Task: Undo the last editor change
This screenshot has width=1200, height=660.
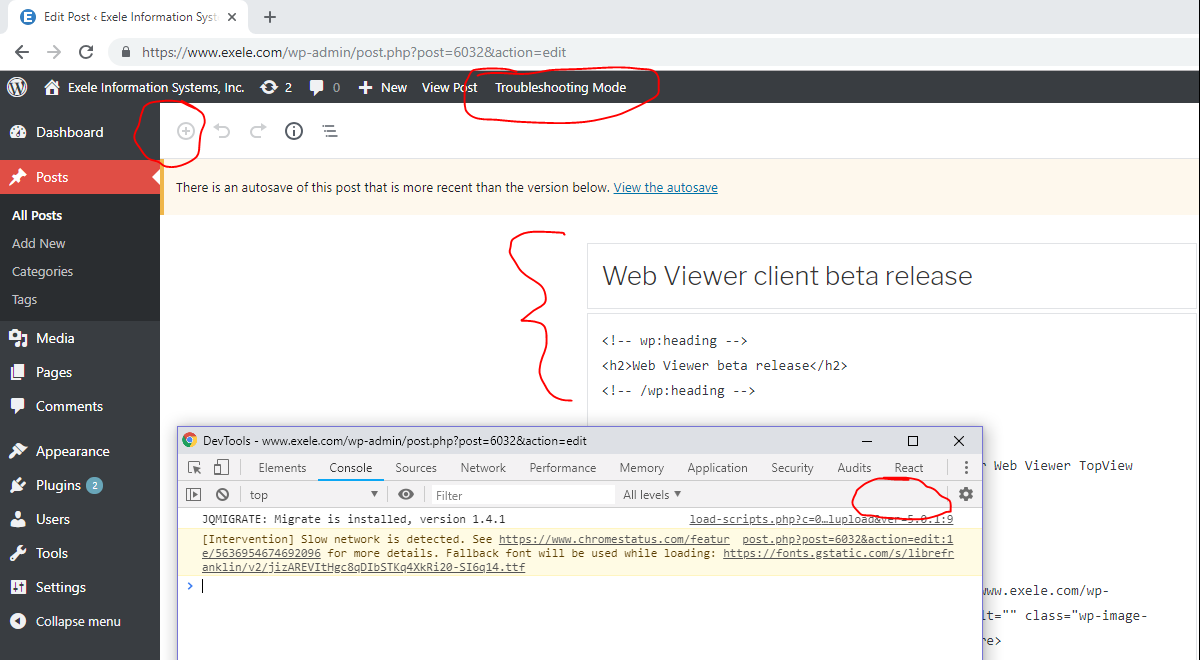Action: tap(222, 131)
